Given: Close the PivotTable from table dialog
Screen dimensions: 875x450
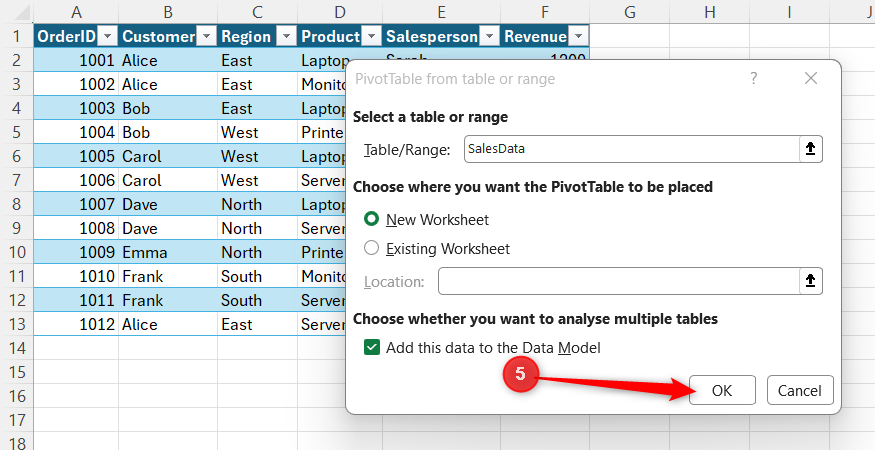Looking at the screenshot, I should click(811, 79).
